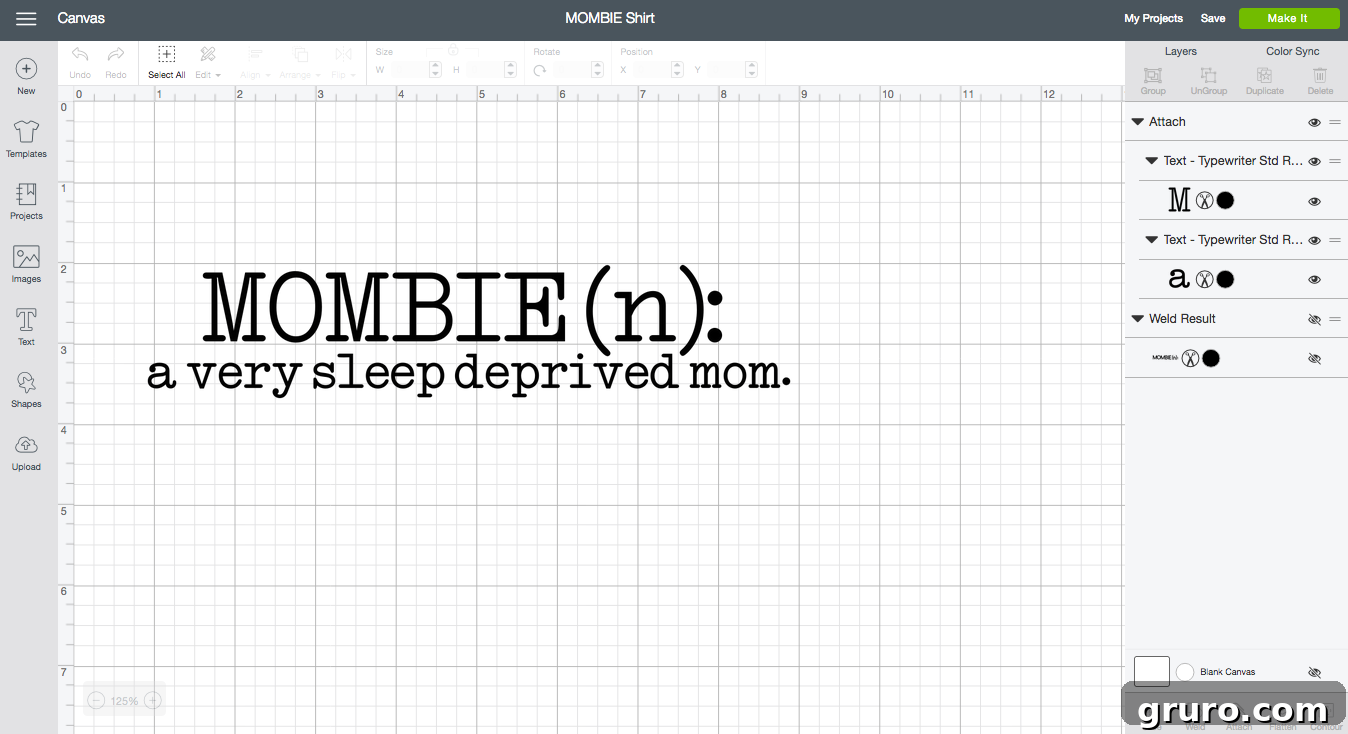Click the Width size stepper
This screenshot has width=1348, height=734.
coord(435,70)
